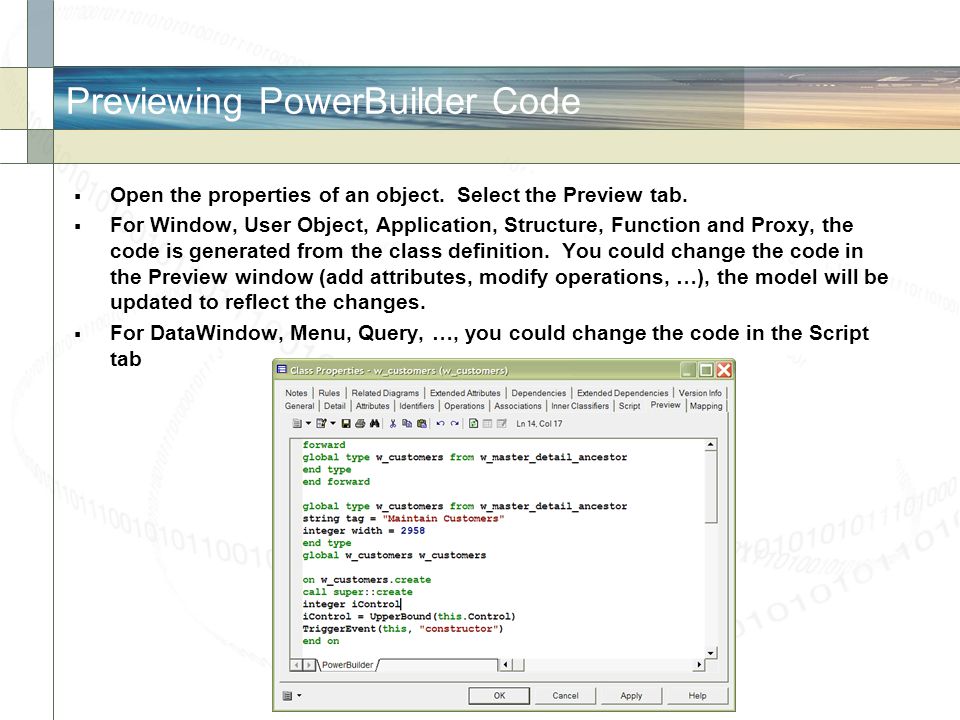Click the code line 'integer iControl'
This screenshot has height=720, width=960.
(x=351, y=604)
